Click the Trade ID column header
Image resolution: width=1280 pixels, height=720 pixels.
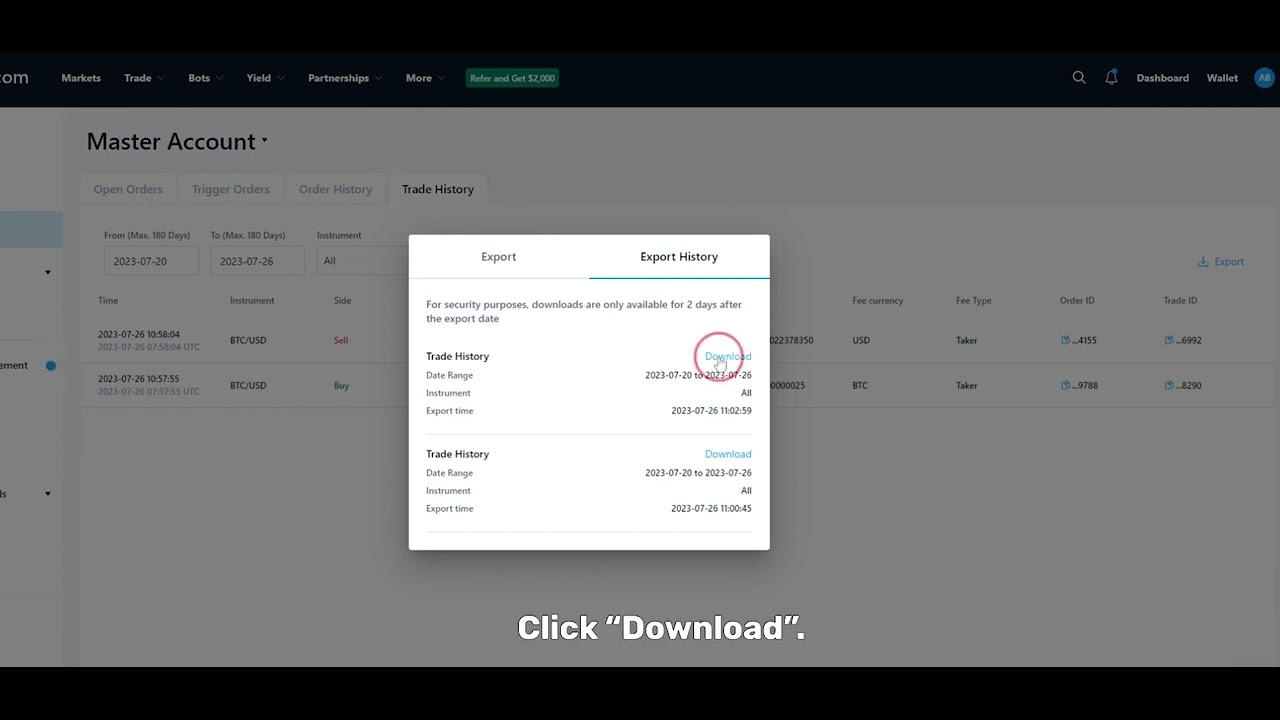tap(1180, 300)
